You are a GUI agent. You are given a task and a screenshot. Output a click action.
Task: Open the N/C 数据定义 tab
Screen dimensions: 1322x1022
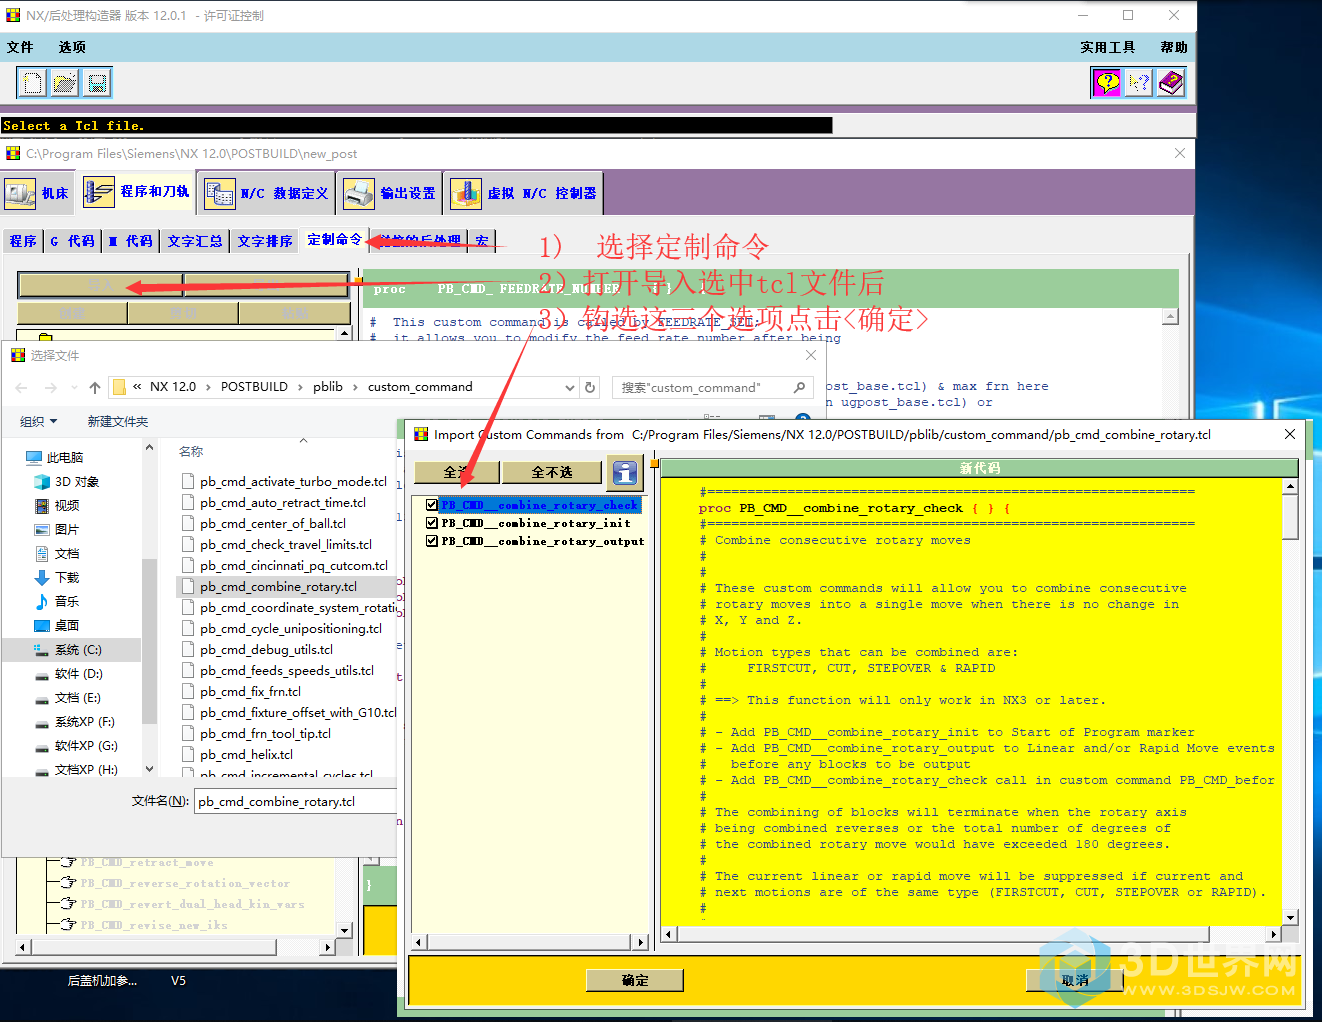(x=266, y=193)
